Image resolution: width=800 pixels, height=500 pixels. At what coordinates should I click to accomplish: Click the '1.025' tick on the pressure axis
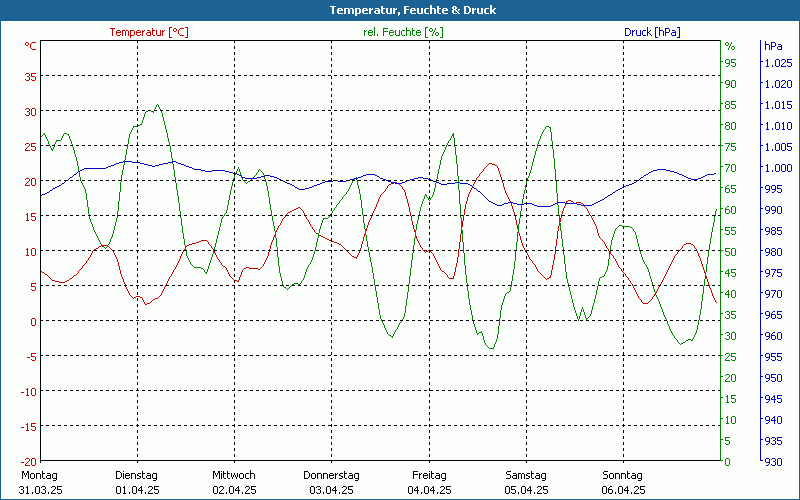778,63
